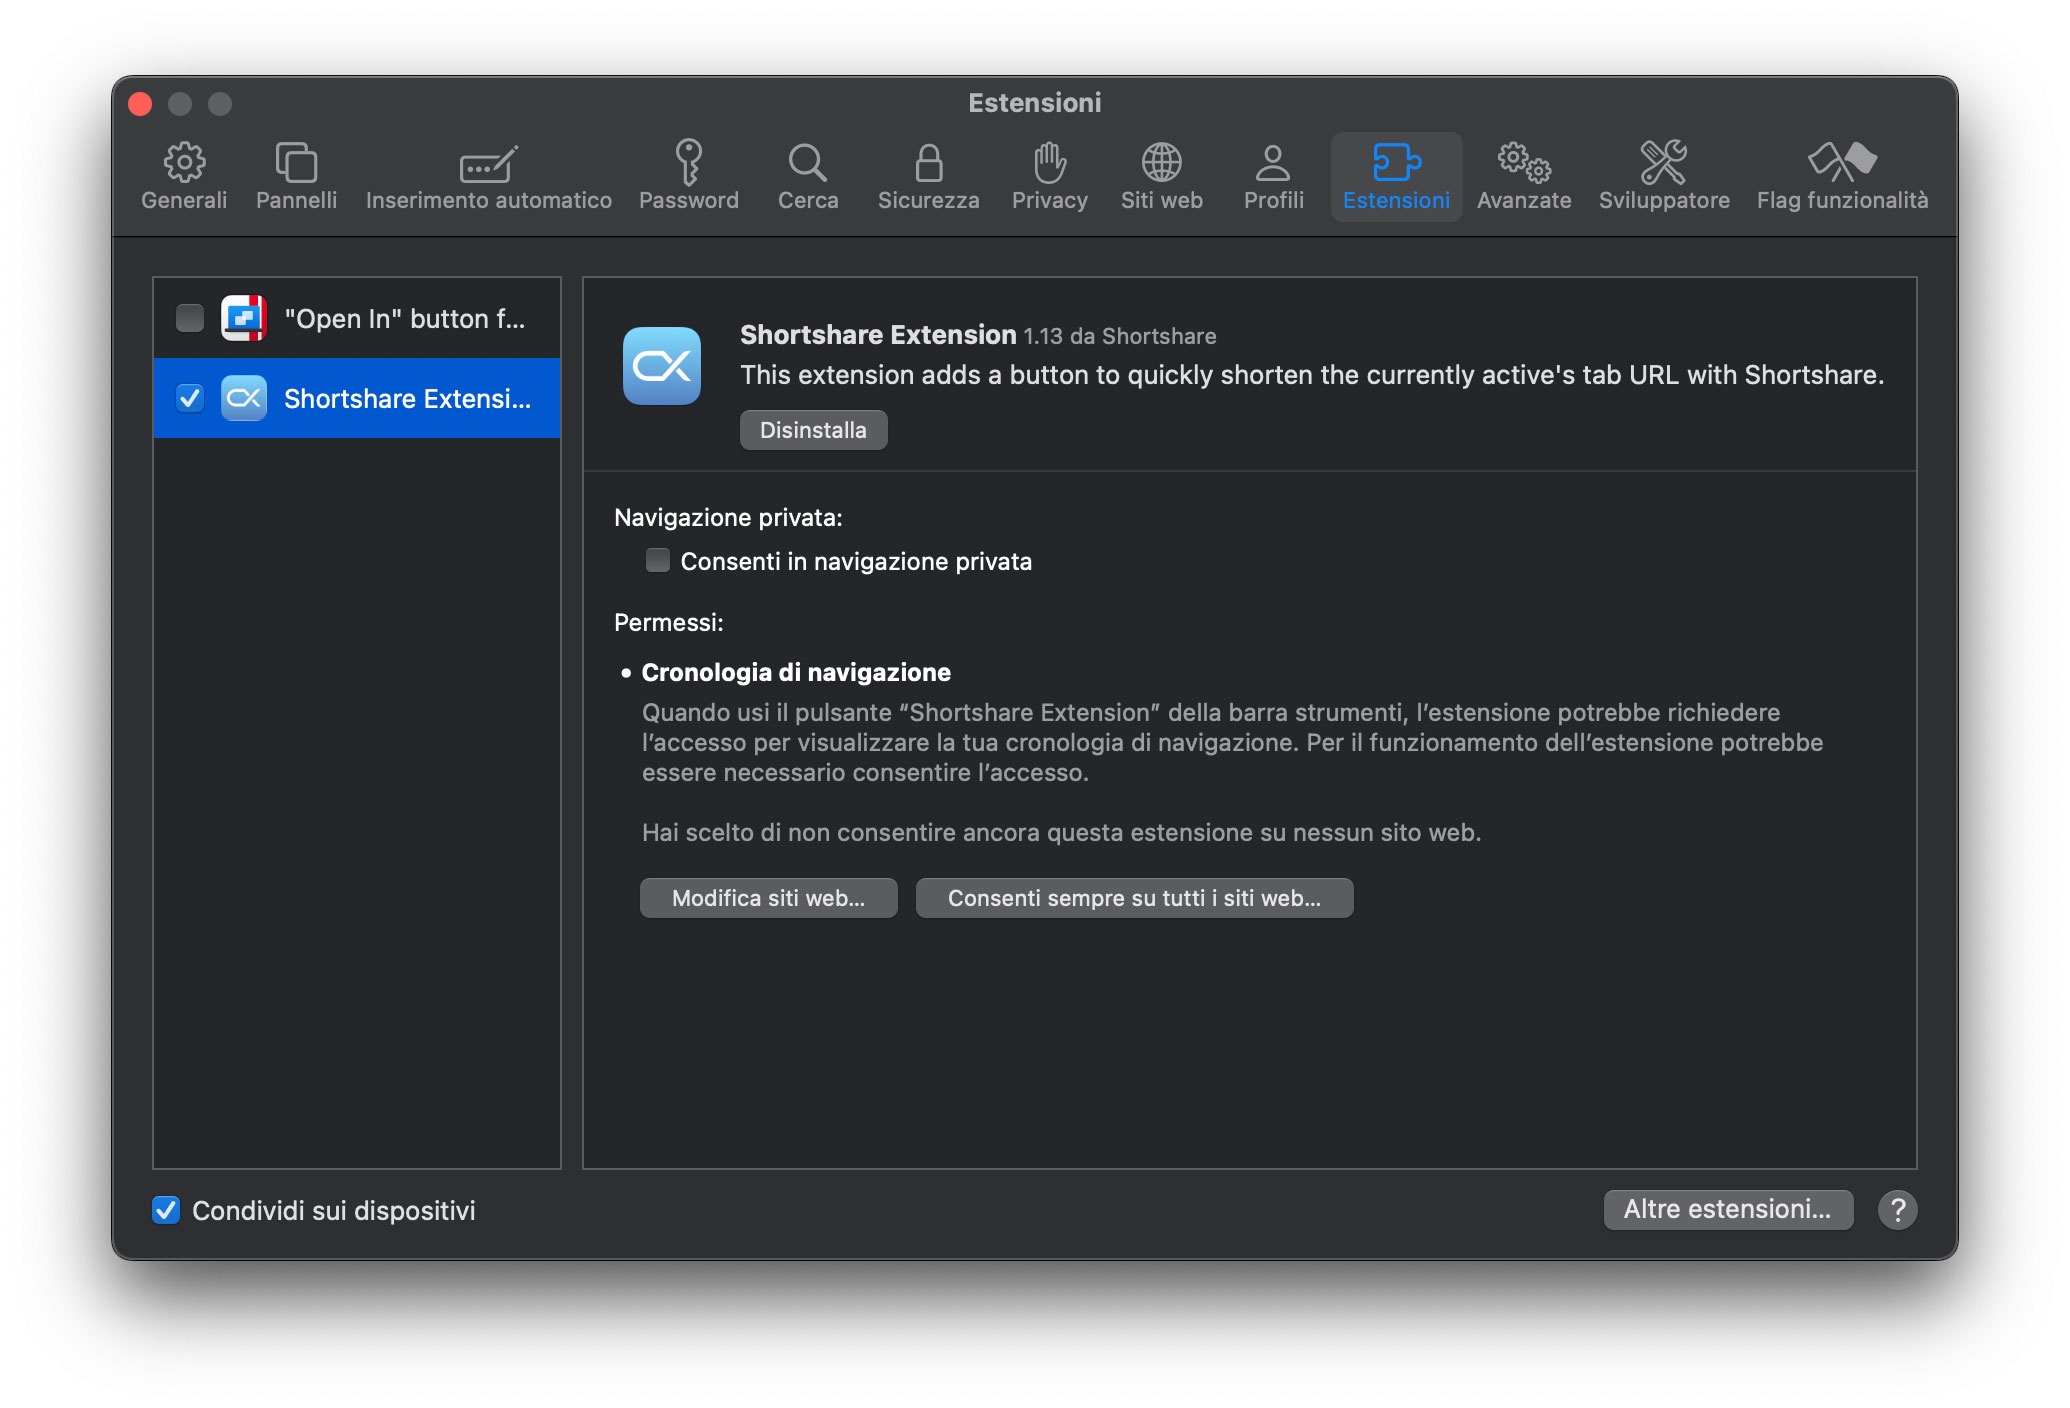Select the Avanzate preferences icon

[1524, 176]
